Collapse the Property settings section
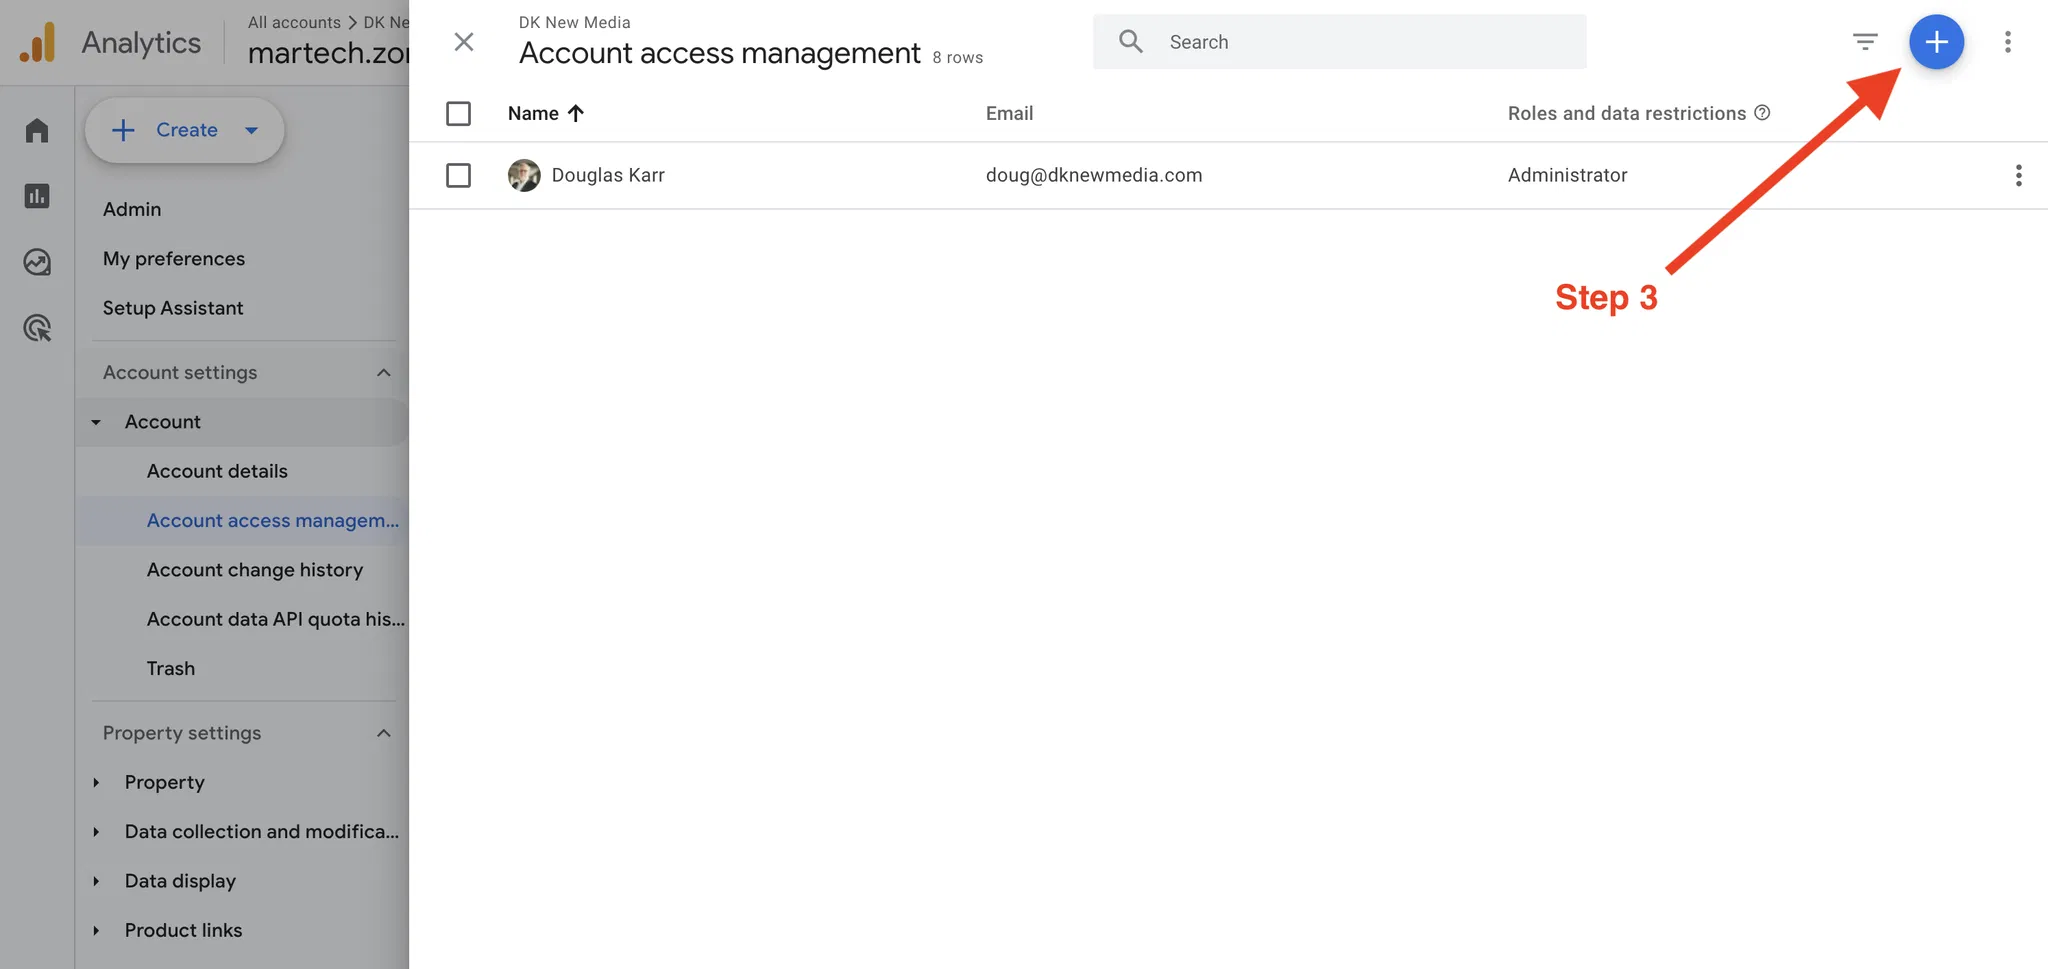The height and width of the screenshot is (969, 2048). (x=383, y=733)
